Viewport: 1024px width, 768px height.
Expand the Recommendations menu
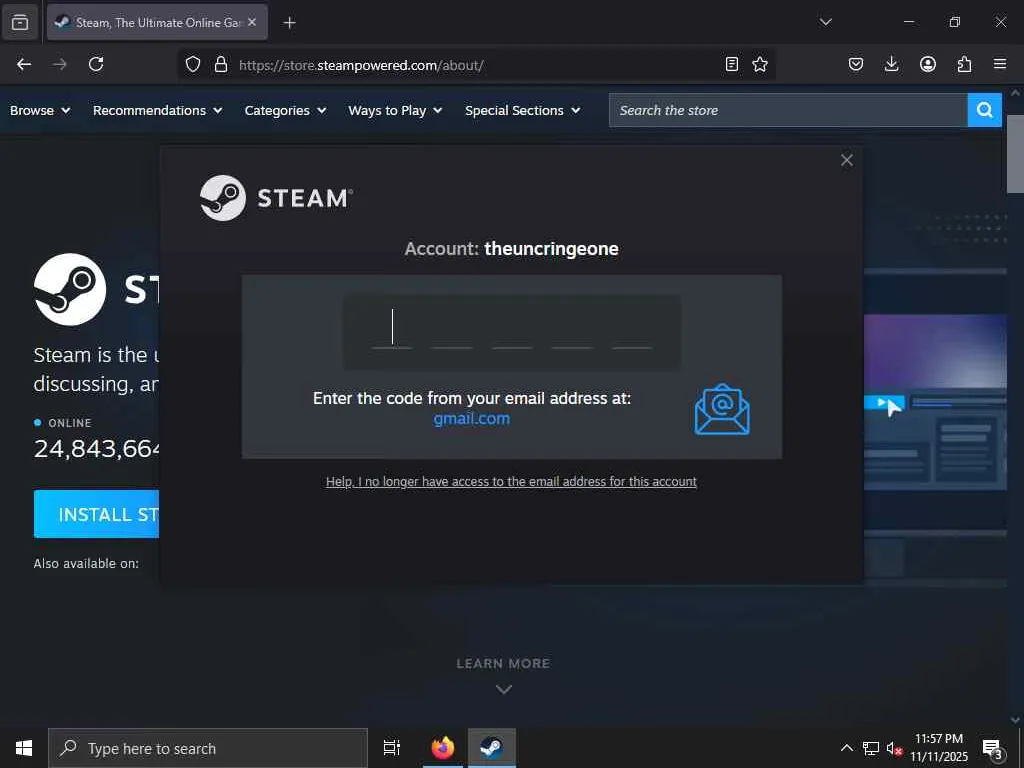tap(157, 110)
